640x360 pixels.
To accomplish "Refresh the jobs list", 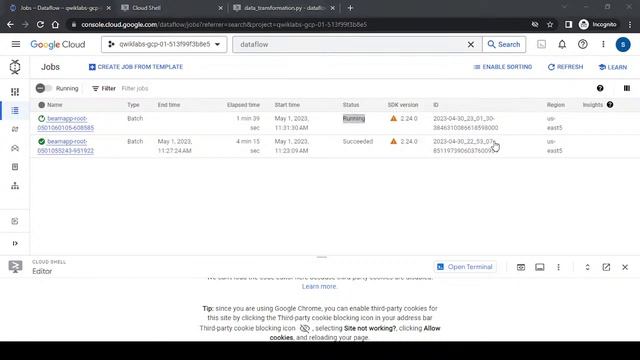I will coord(565,67).
